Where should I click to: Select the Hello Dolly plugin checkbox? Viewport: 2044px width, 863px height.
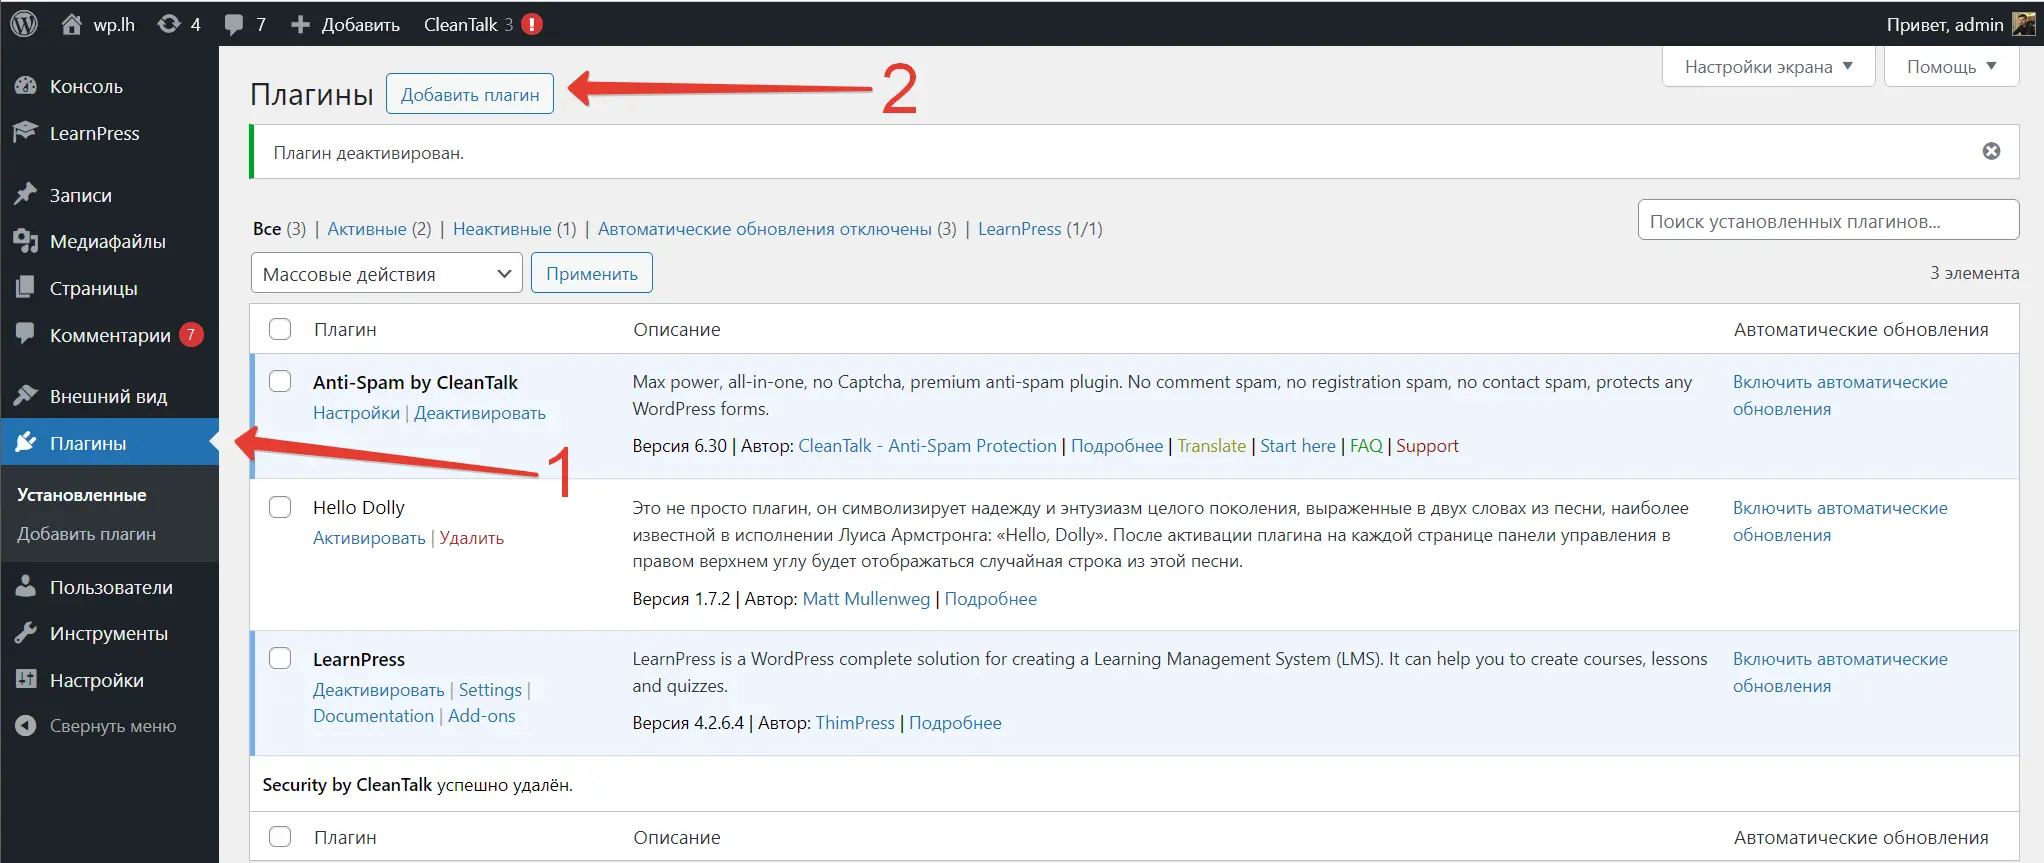[x=280, y=507]
